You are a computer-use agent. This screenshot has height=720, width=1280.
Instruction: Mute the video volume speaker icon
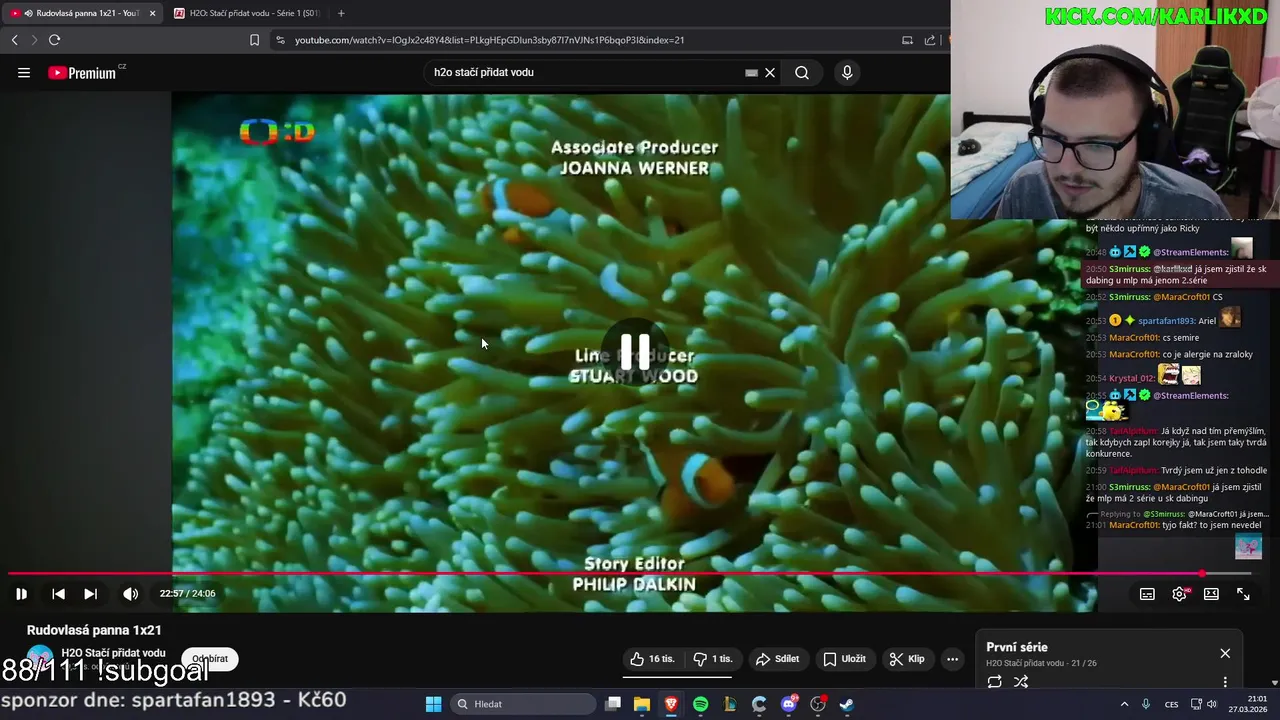[130, 594]
